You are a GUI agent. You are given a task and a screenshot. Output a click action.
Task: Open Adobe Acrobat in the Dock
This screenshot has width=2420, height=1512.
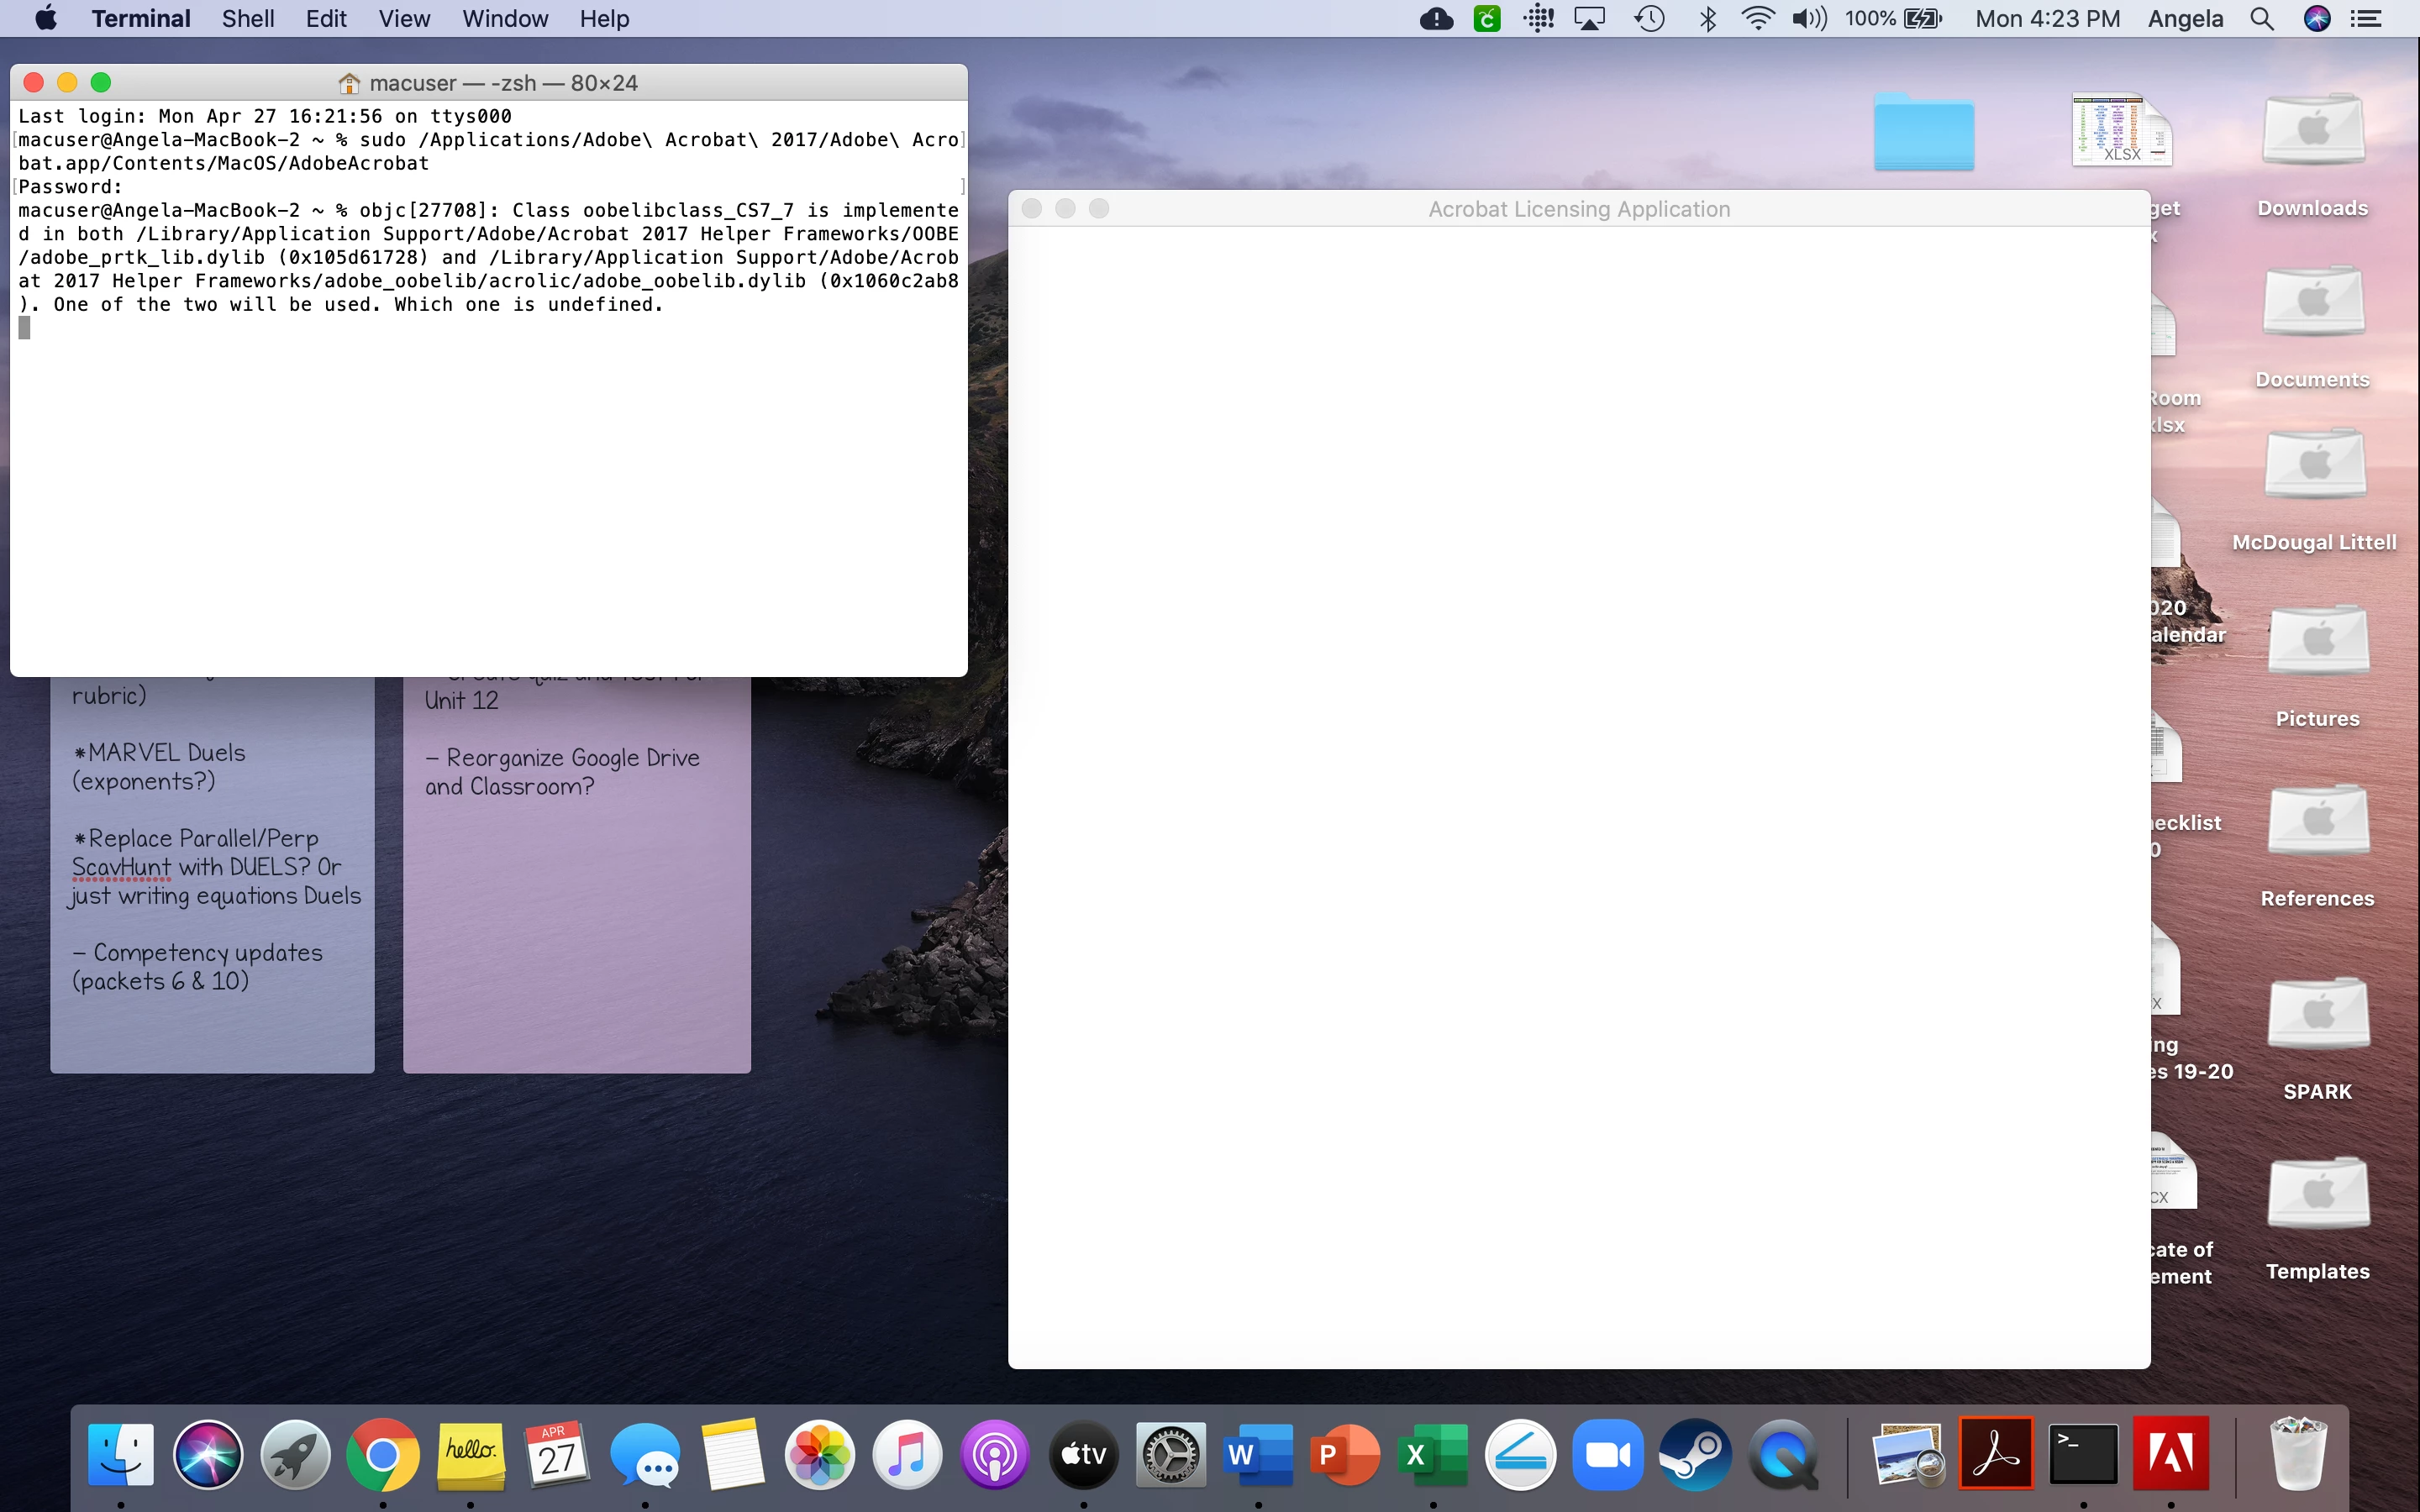coord(1996,1454)
